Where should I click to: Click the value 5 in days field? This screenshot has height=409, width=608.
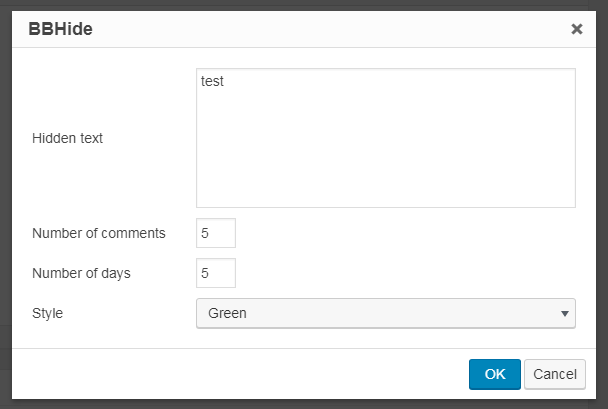coord(205,273)
